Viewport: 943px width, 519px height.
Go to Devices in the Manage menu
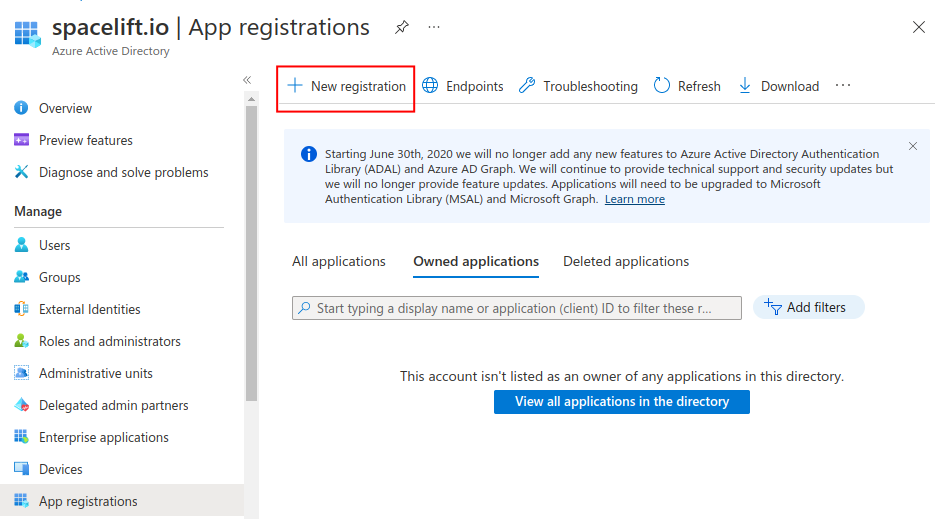(x=60, y=469)
